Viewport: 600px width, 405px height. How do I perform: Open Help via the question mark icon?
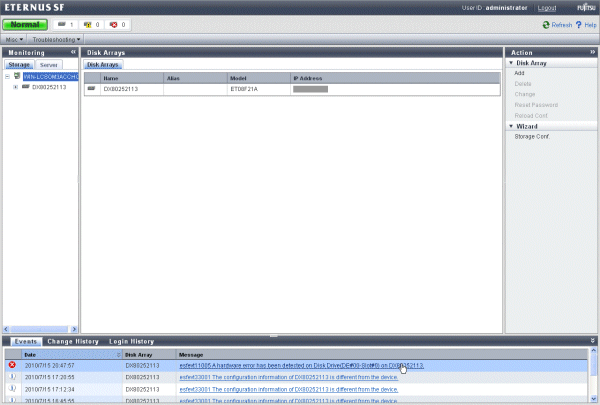[580, 24]
